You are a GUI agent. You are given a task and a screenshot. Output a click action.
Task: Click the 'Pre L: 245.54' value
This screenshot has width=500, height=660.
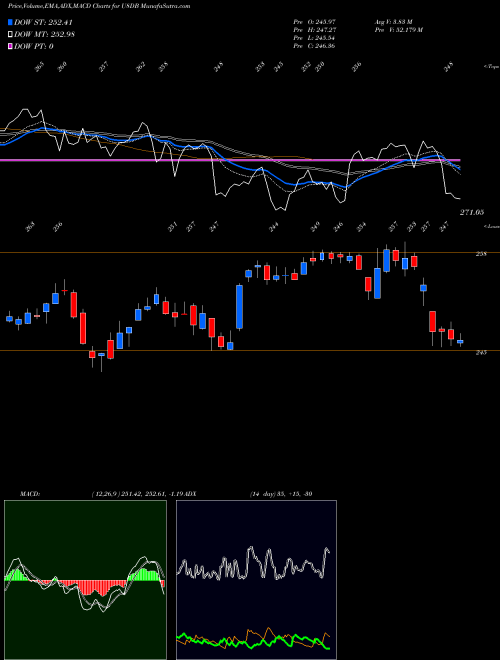[314, 38]
